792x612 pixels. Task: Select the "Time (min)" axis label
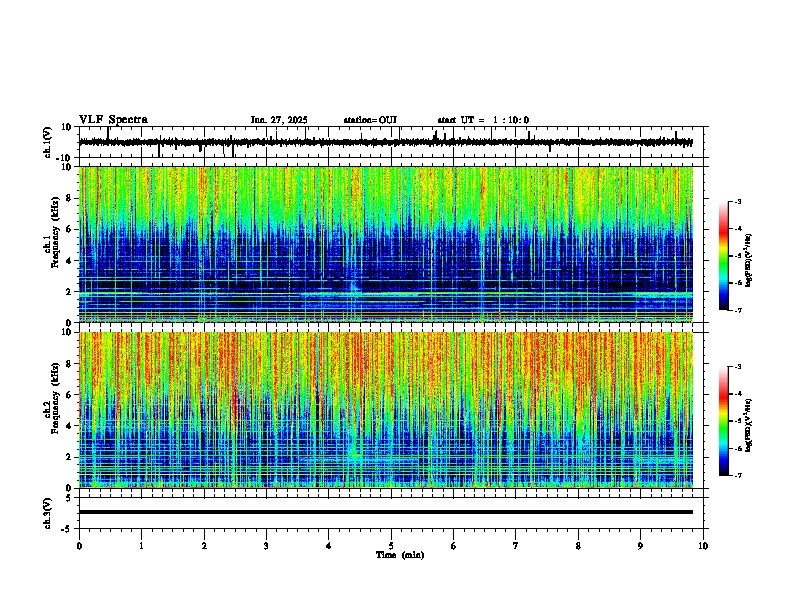pos(400,555)
